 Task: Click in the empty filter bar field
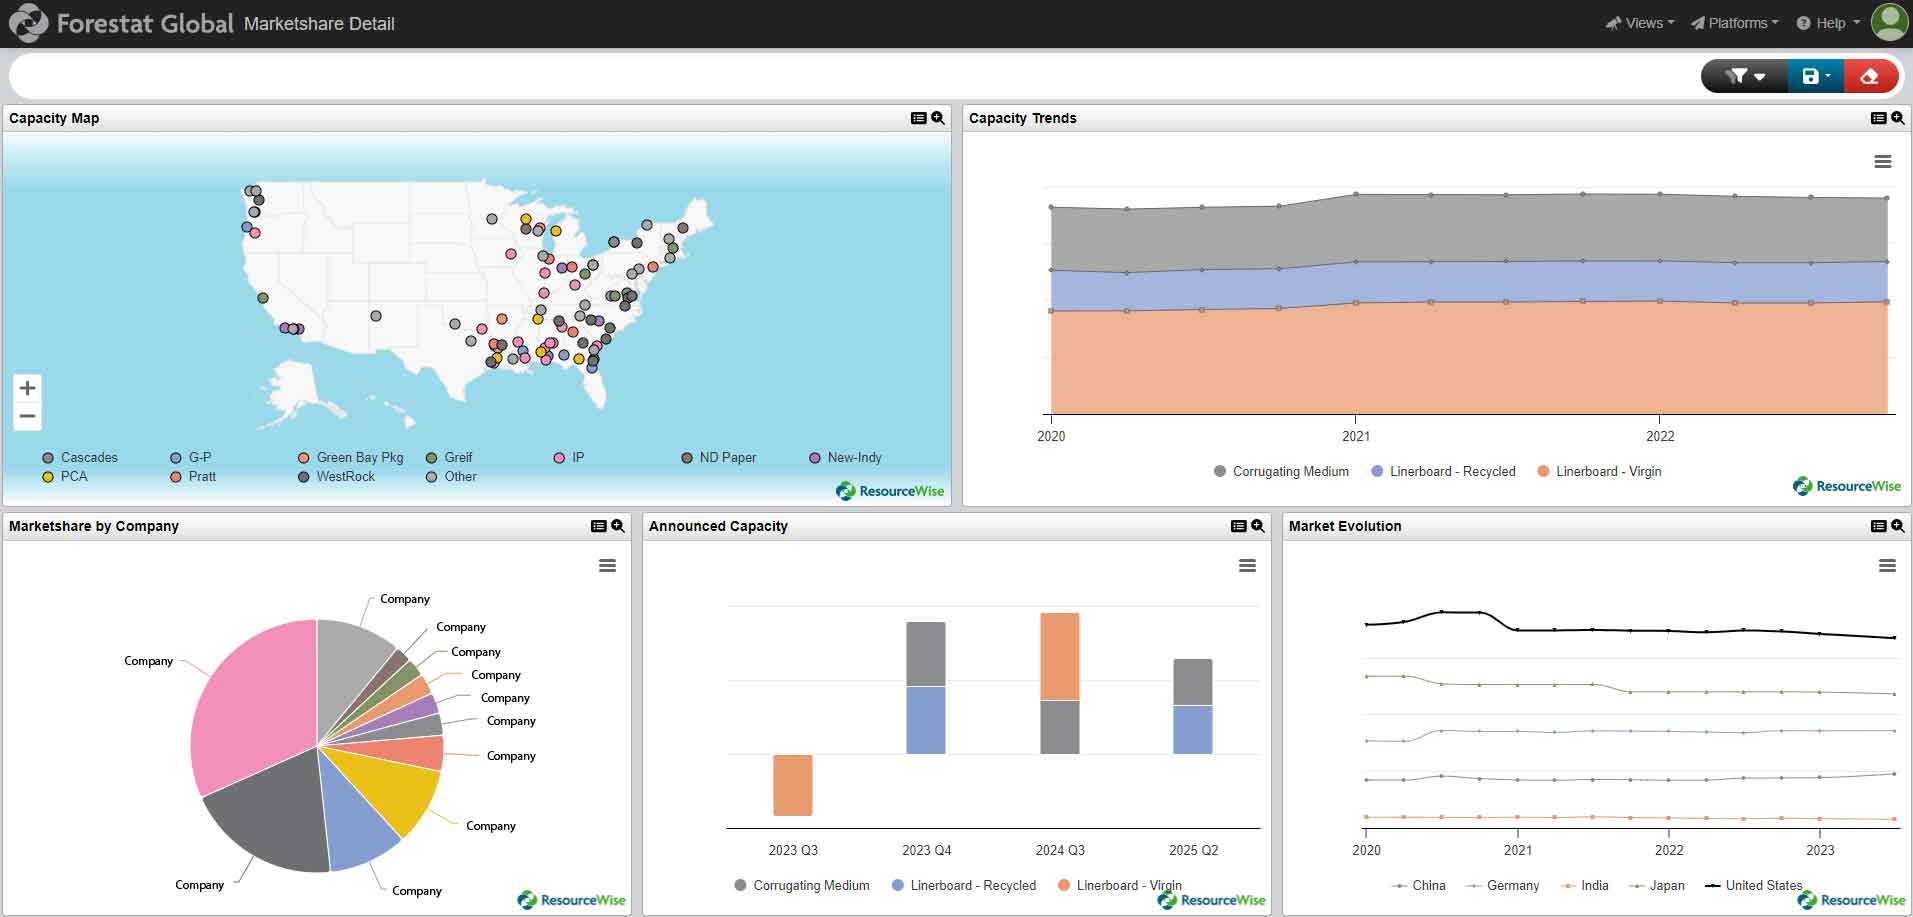coord(855,76)
